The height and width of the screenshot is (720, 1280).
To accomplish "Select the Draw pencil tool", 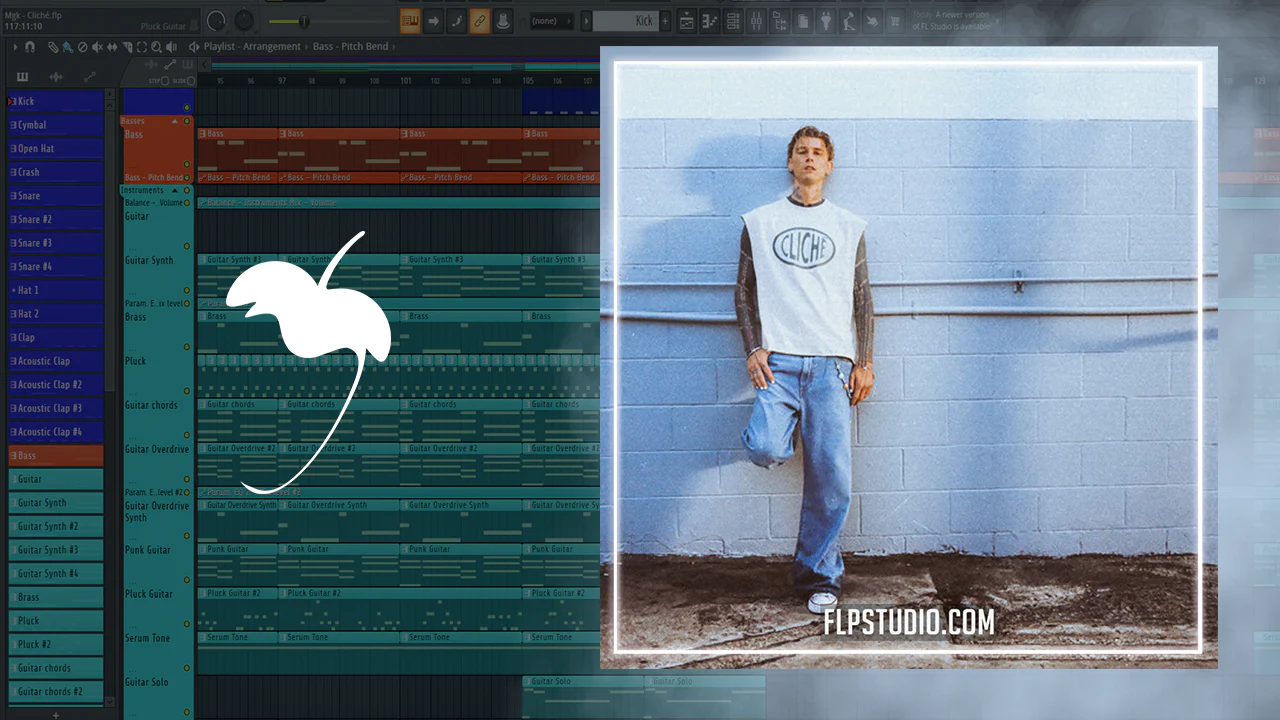I will (54, 47).
